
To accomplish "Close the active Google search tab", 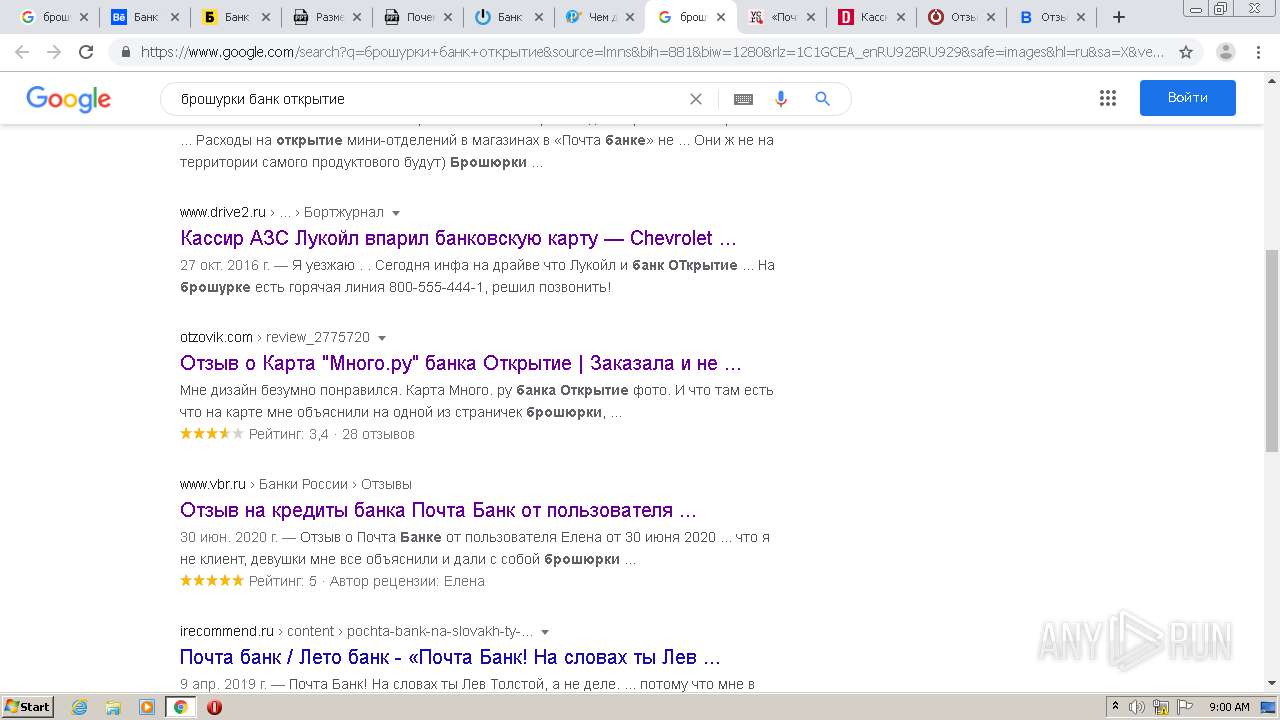I will coord(721,17).
